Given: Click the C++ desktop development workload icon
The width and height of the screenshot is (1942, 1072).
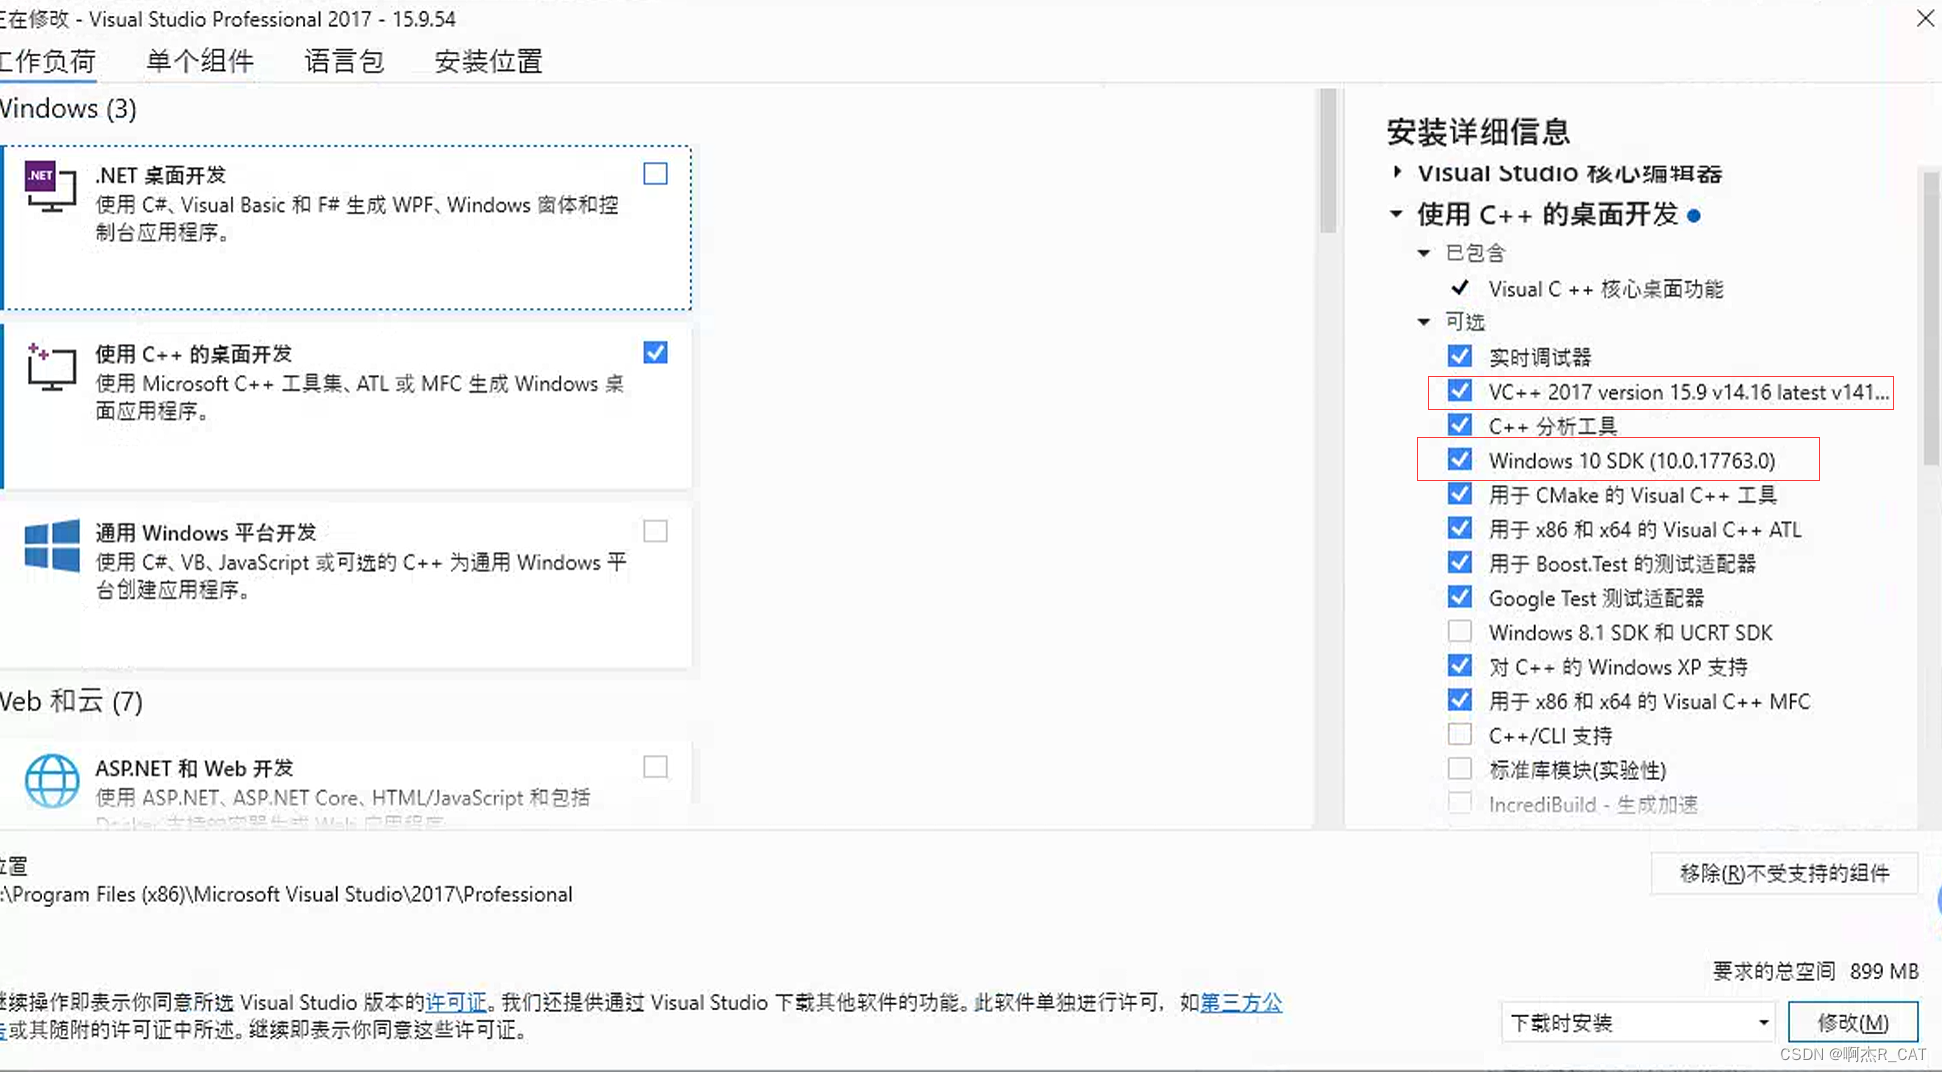Looking at the screenshot, I should pos(51,366).
